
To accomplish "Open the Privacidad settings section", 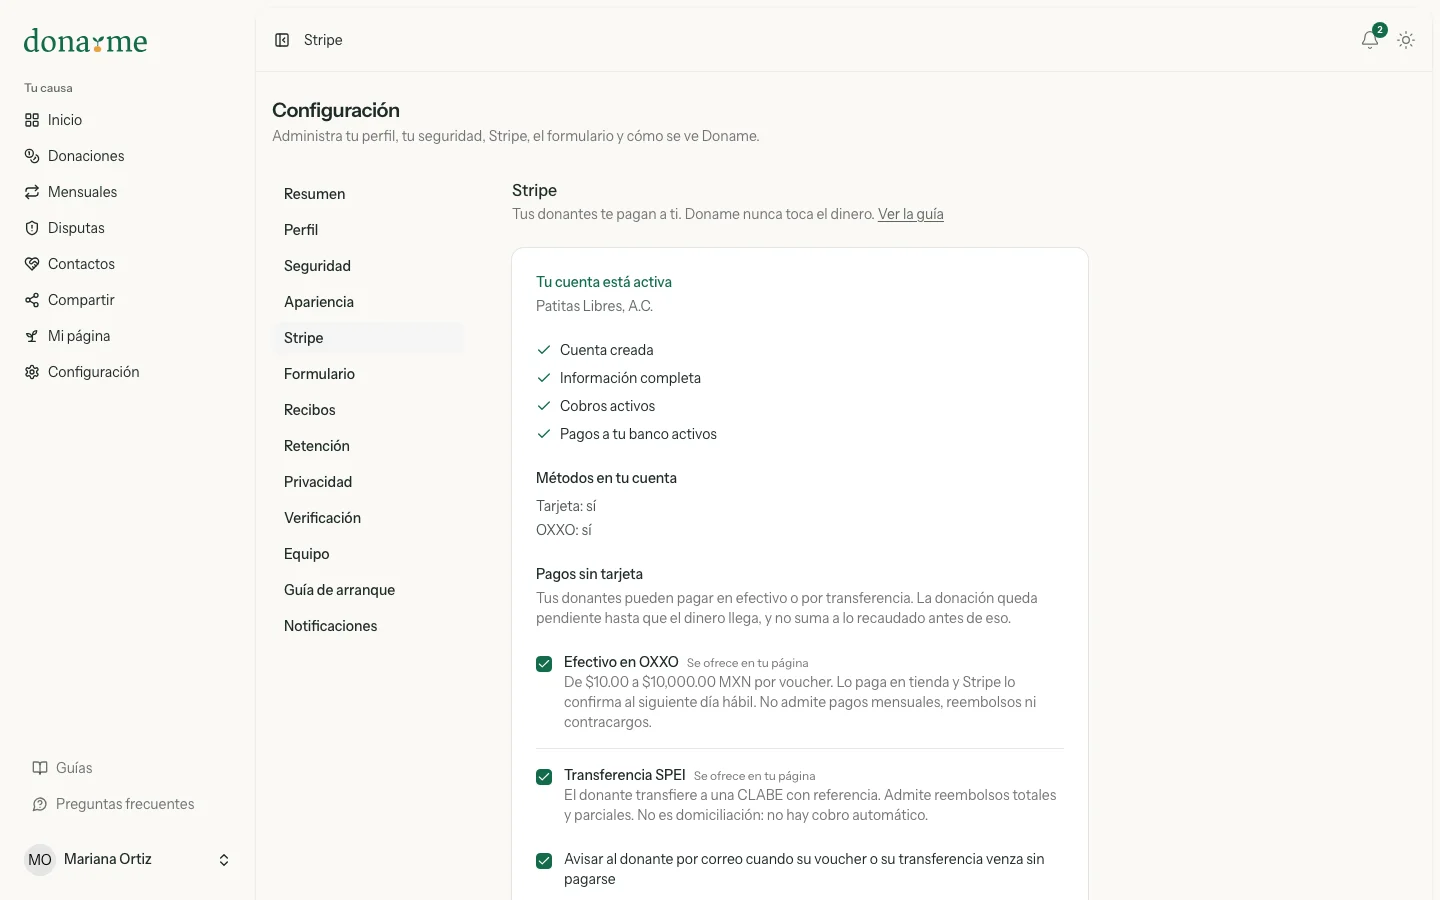I will click(368, 482).
